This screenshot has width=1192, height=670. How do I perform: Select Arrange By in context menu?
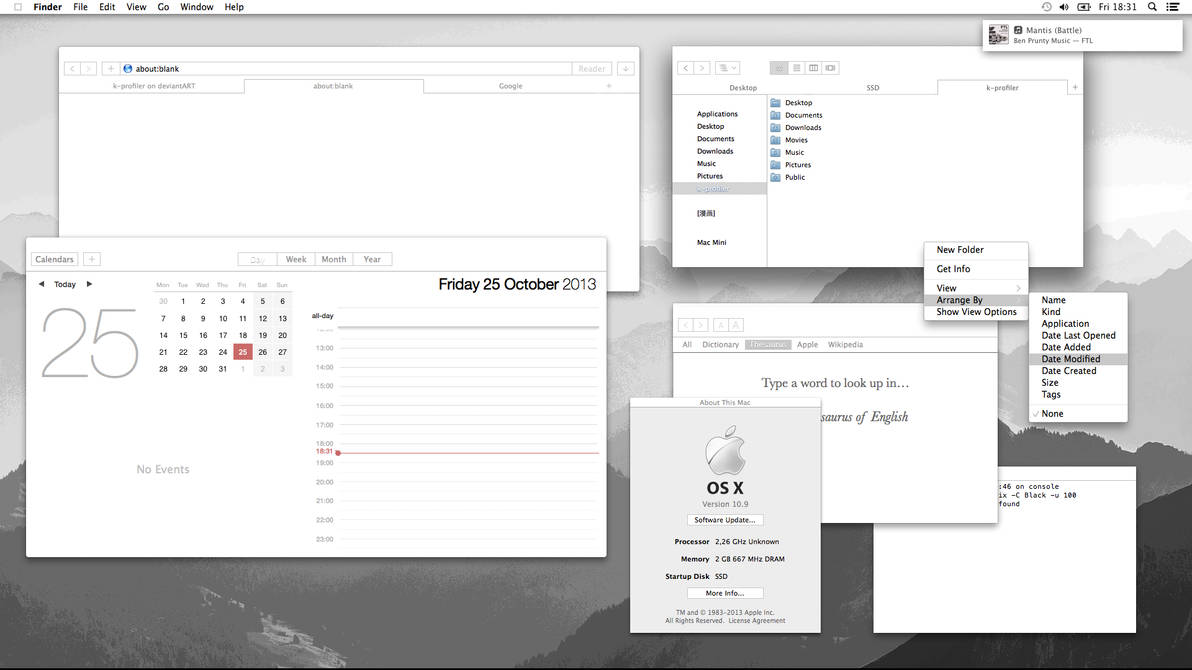[976, 300]
